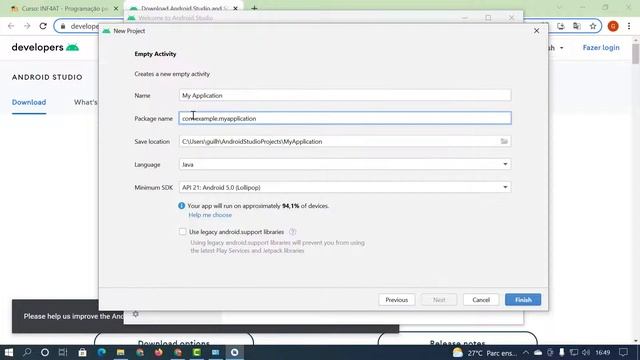Click Fazer login on developers site

(601, 48)
